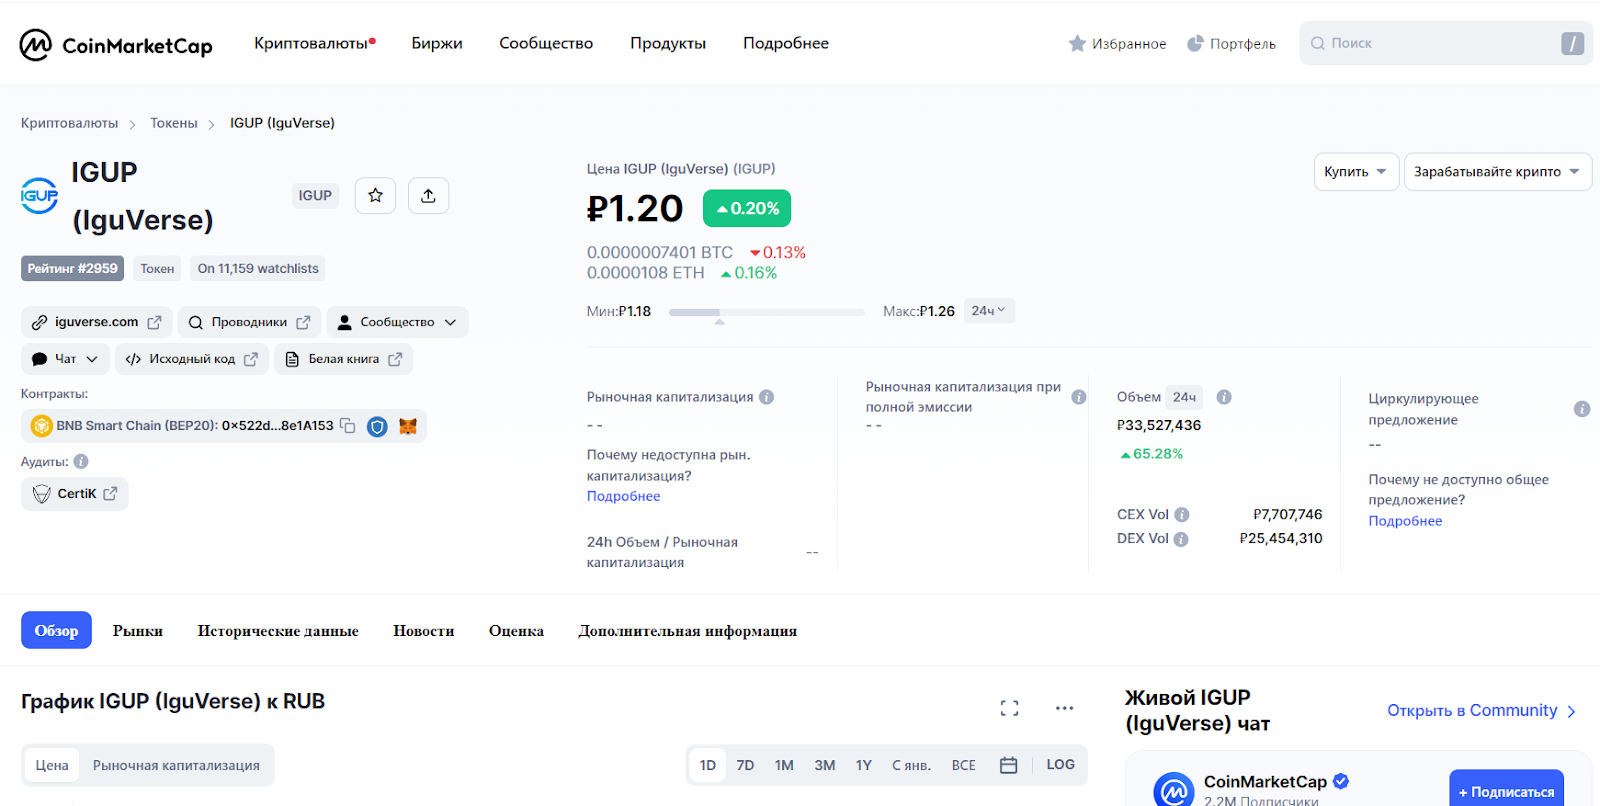Change the Объем 24ч period selector
This screenshot has height=806, width=1600.
tap(1184, 397)
